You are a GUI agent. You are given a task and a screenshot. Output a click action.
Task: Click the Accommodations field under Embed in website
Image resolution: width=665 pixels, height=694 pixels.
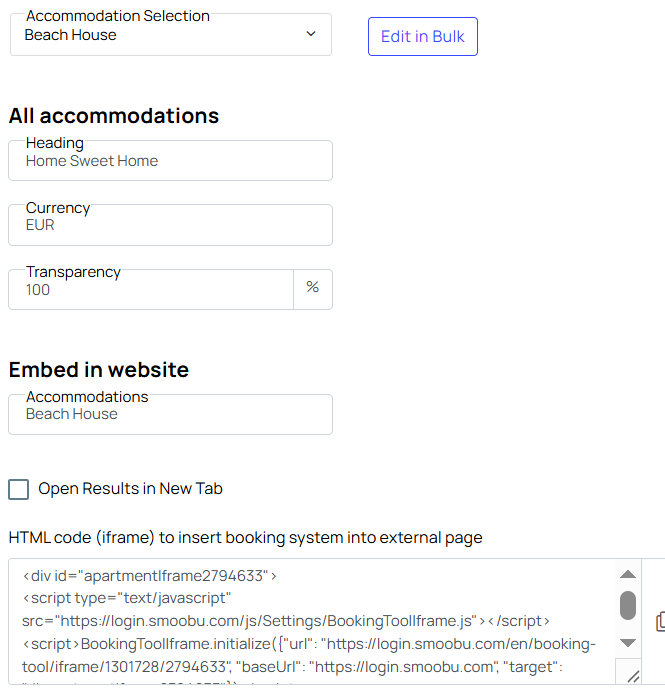tap(170, 414)
